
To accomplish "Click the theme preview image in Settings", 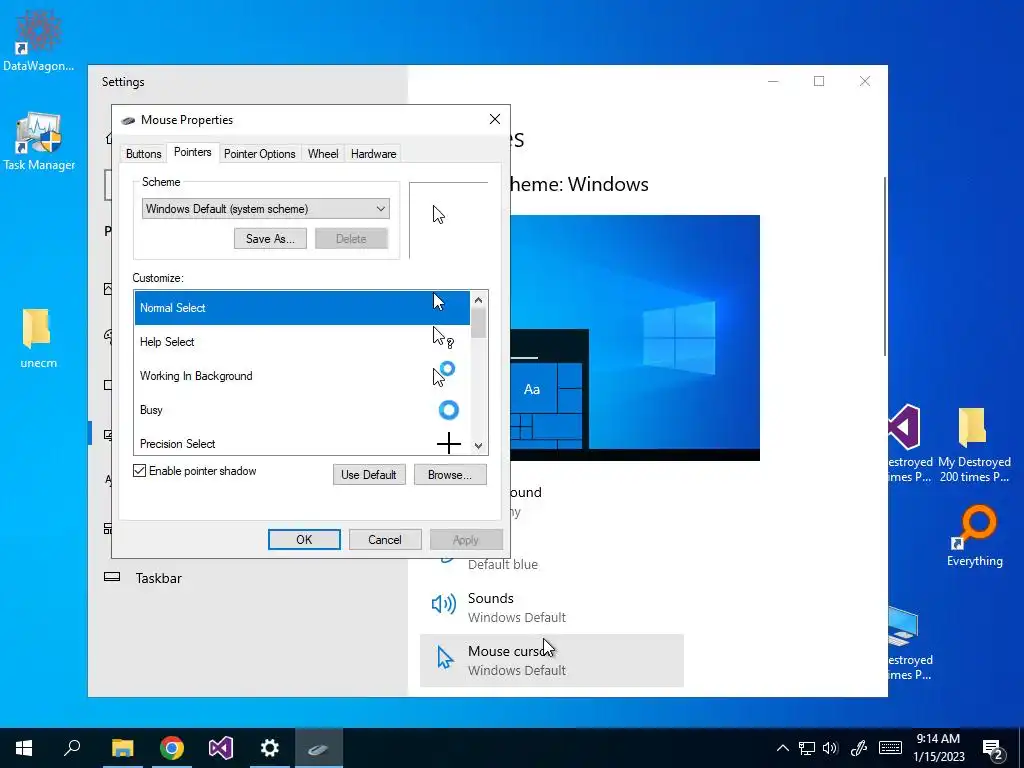I will [x=635, y=338].
